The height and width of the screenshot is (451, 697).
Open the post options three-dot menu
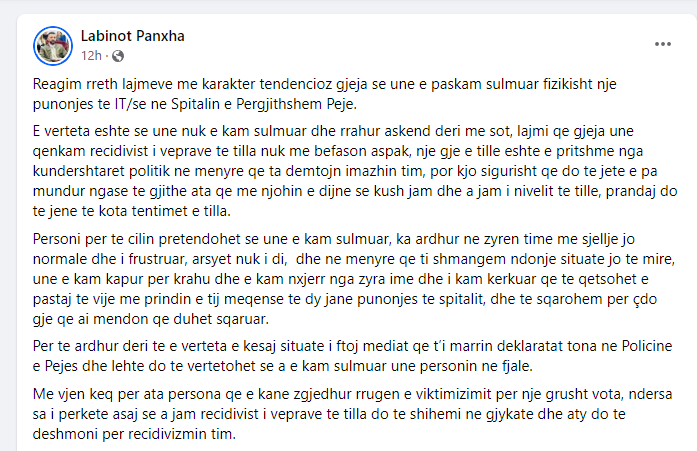point(664,44)
